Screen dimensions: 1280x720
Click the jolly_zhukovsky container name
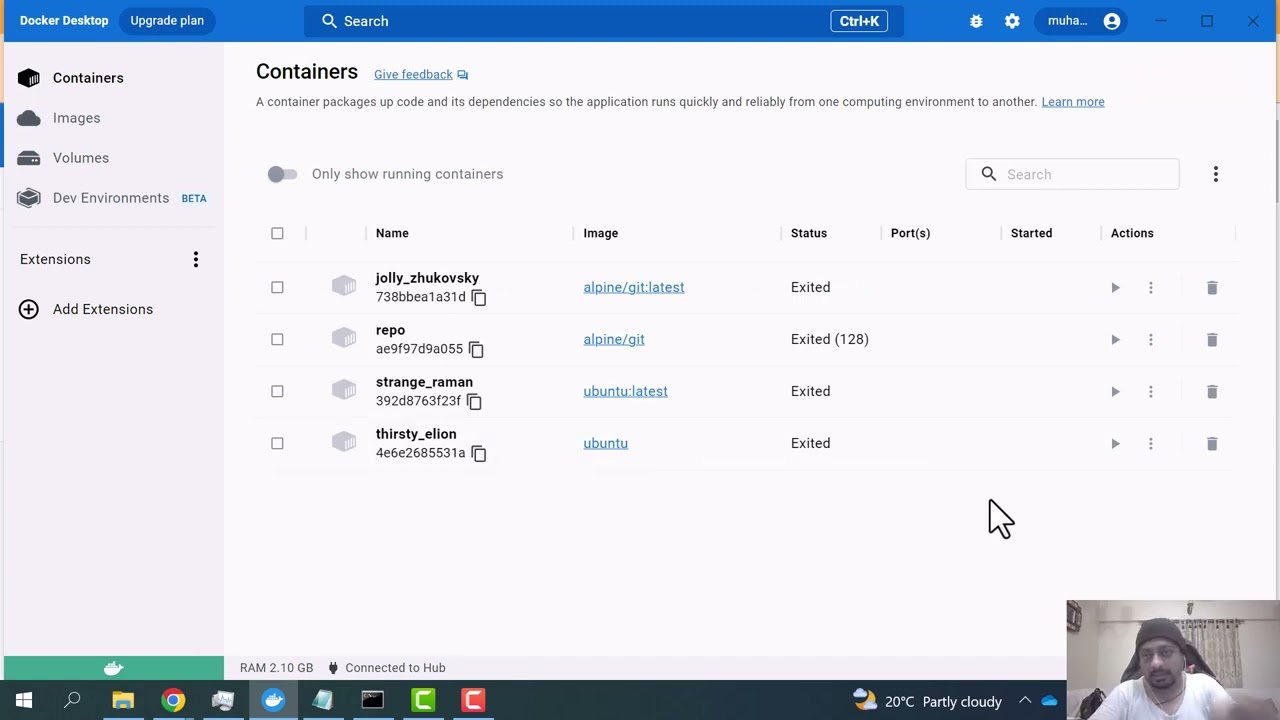427,278
